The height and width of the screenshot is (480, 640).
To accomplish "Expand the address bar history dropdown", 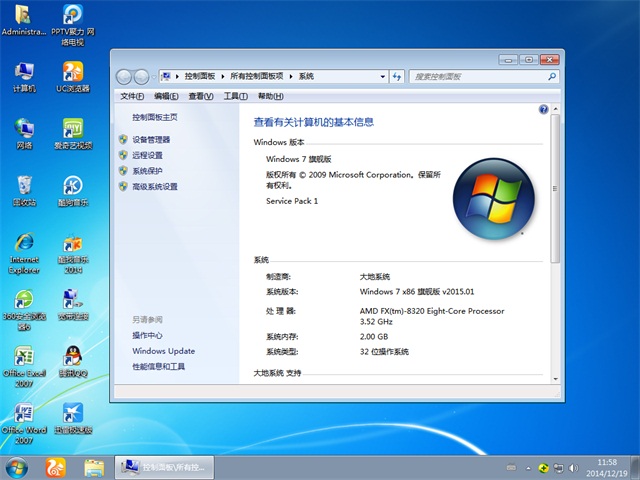I will [x=381, y=76].
